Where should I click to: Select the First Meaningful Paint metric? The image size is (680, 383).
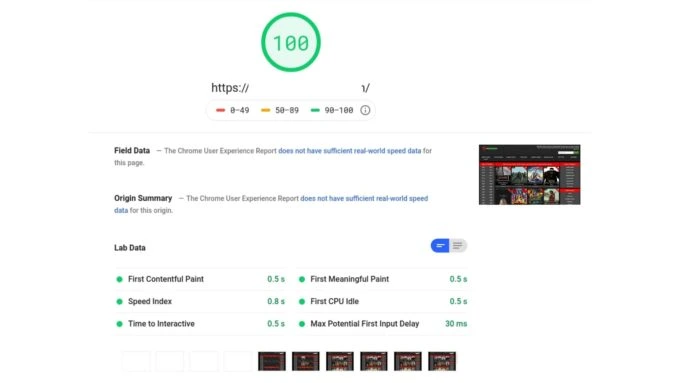pyautogui.click(x=383, y=279)
